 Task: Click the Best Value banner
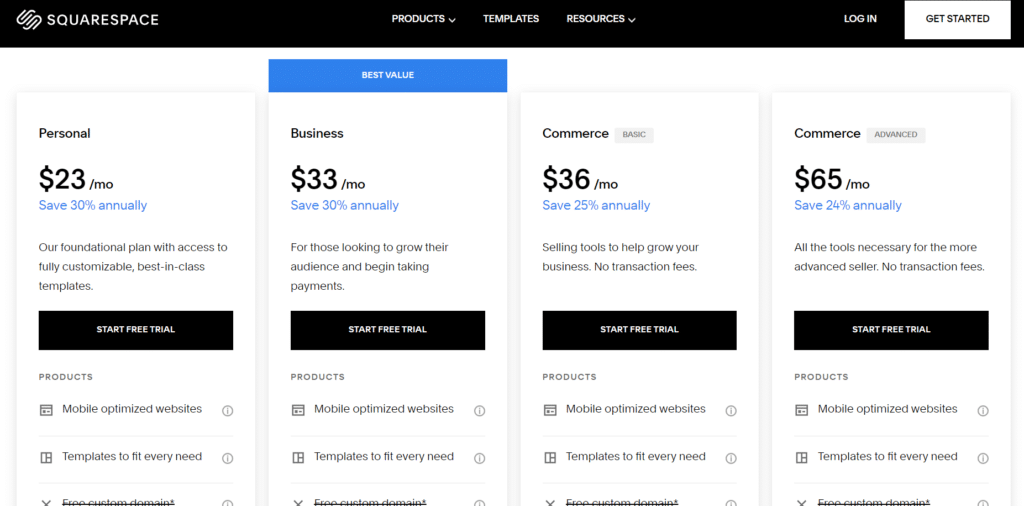click(x=388, y=75)
